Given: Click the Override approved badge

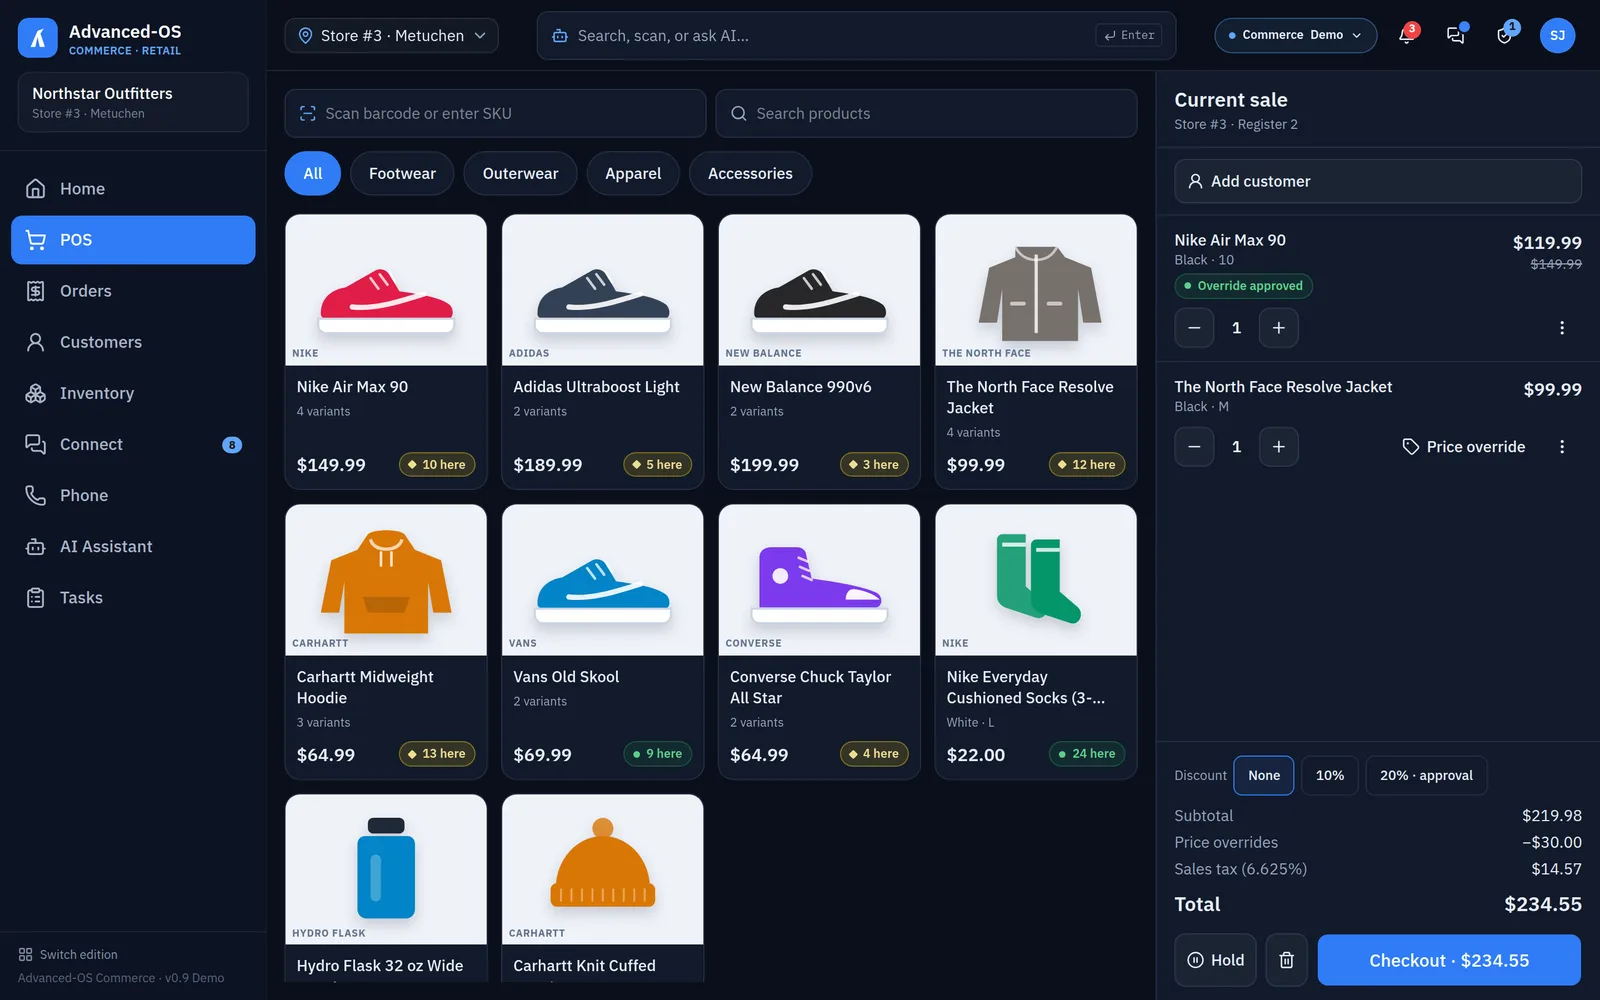Looking at the screenshot, I should point(1243,286).
